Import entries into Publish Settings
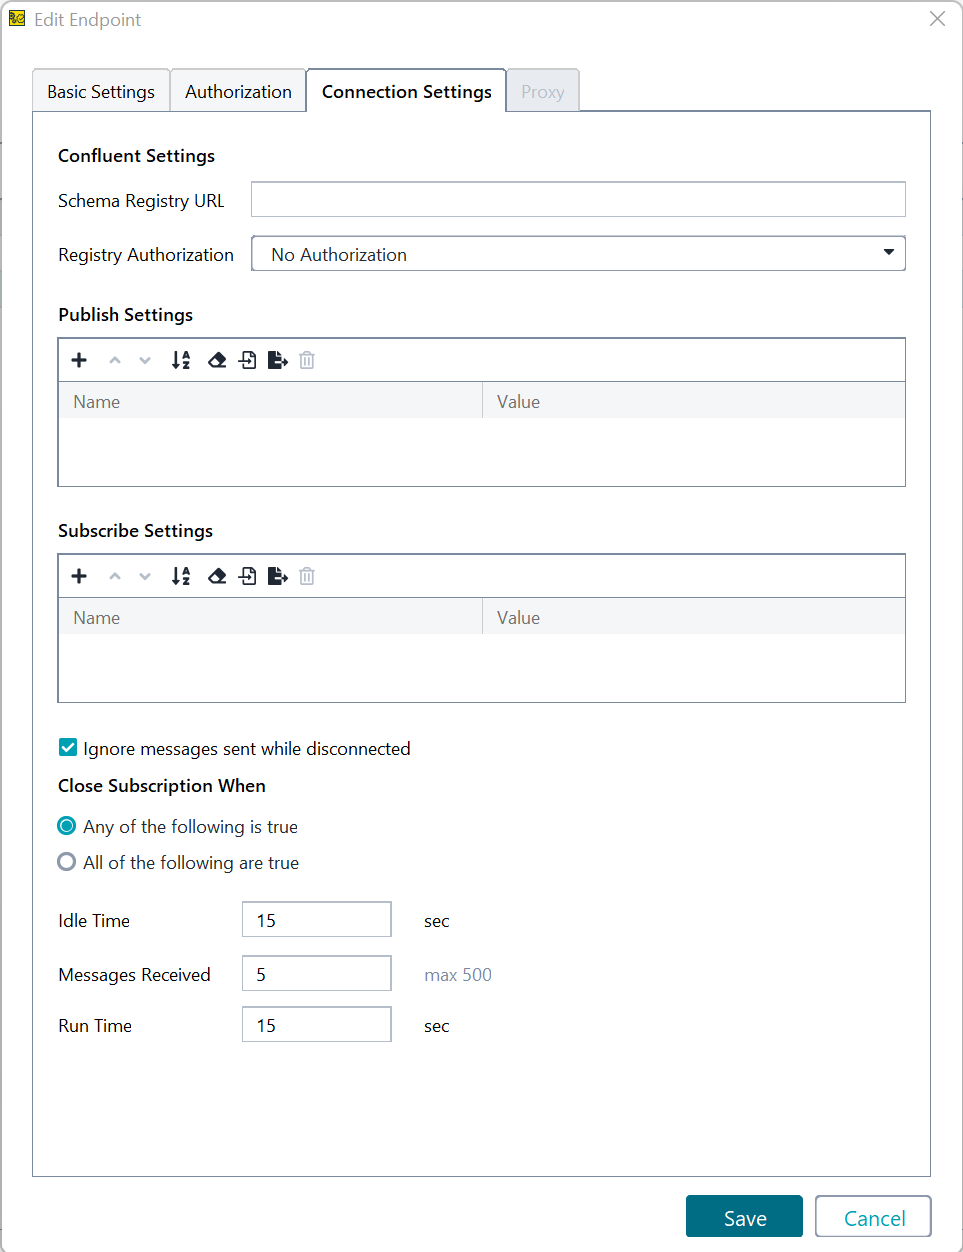Viewport: 963px width, 1252px height. coord(247,360)
